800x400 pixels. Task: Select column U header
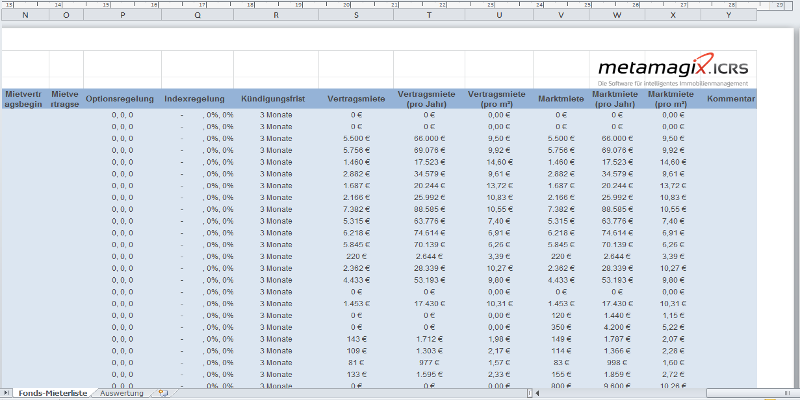coord(499,15)
